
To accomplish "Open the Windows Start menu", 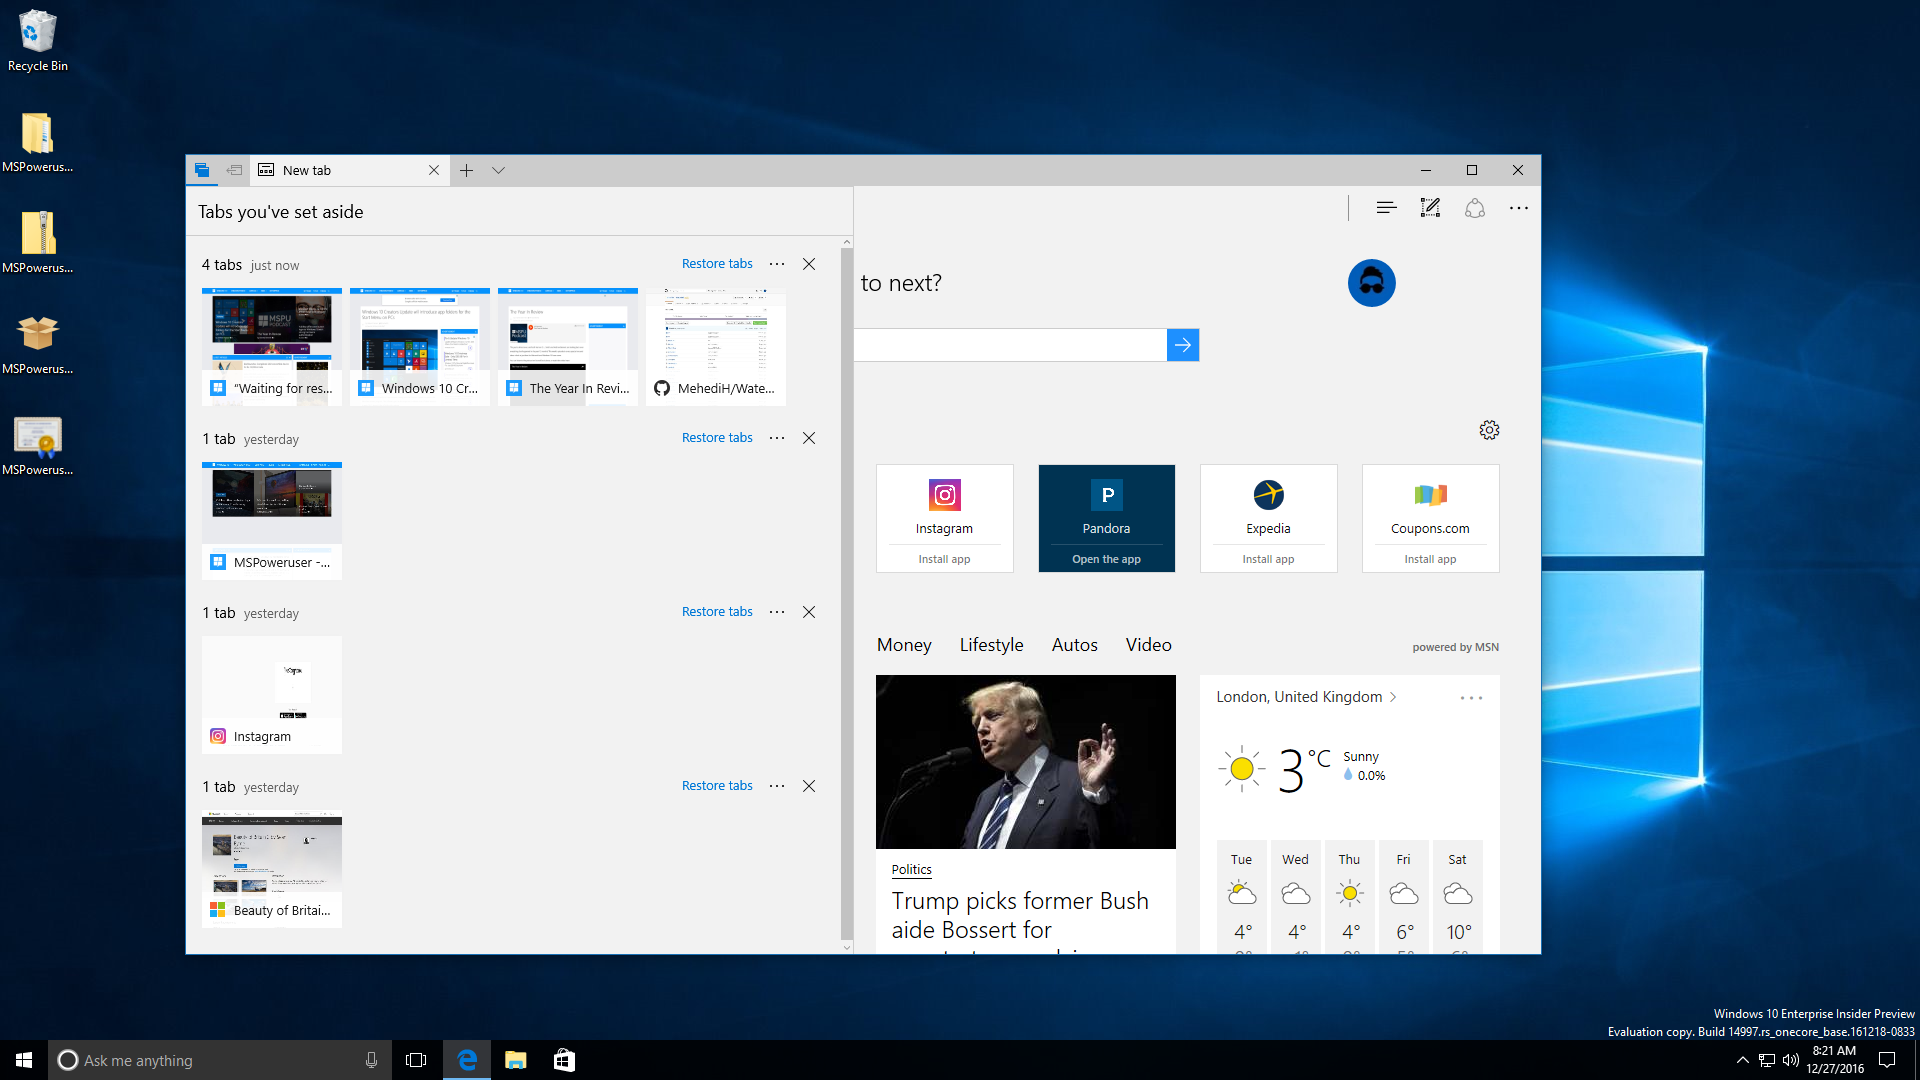I will click(x=24, y=1060).
